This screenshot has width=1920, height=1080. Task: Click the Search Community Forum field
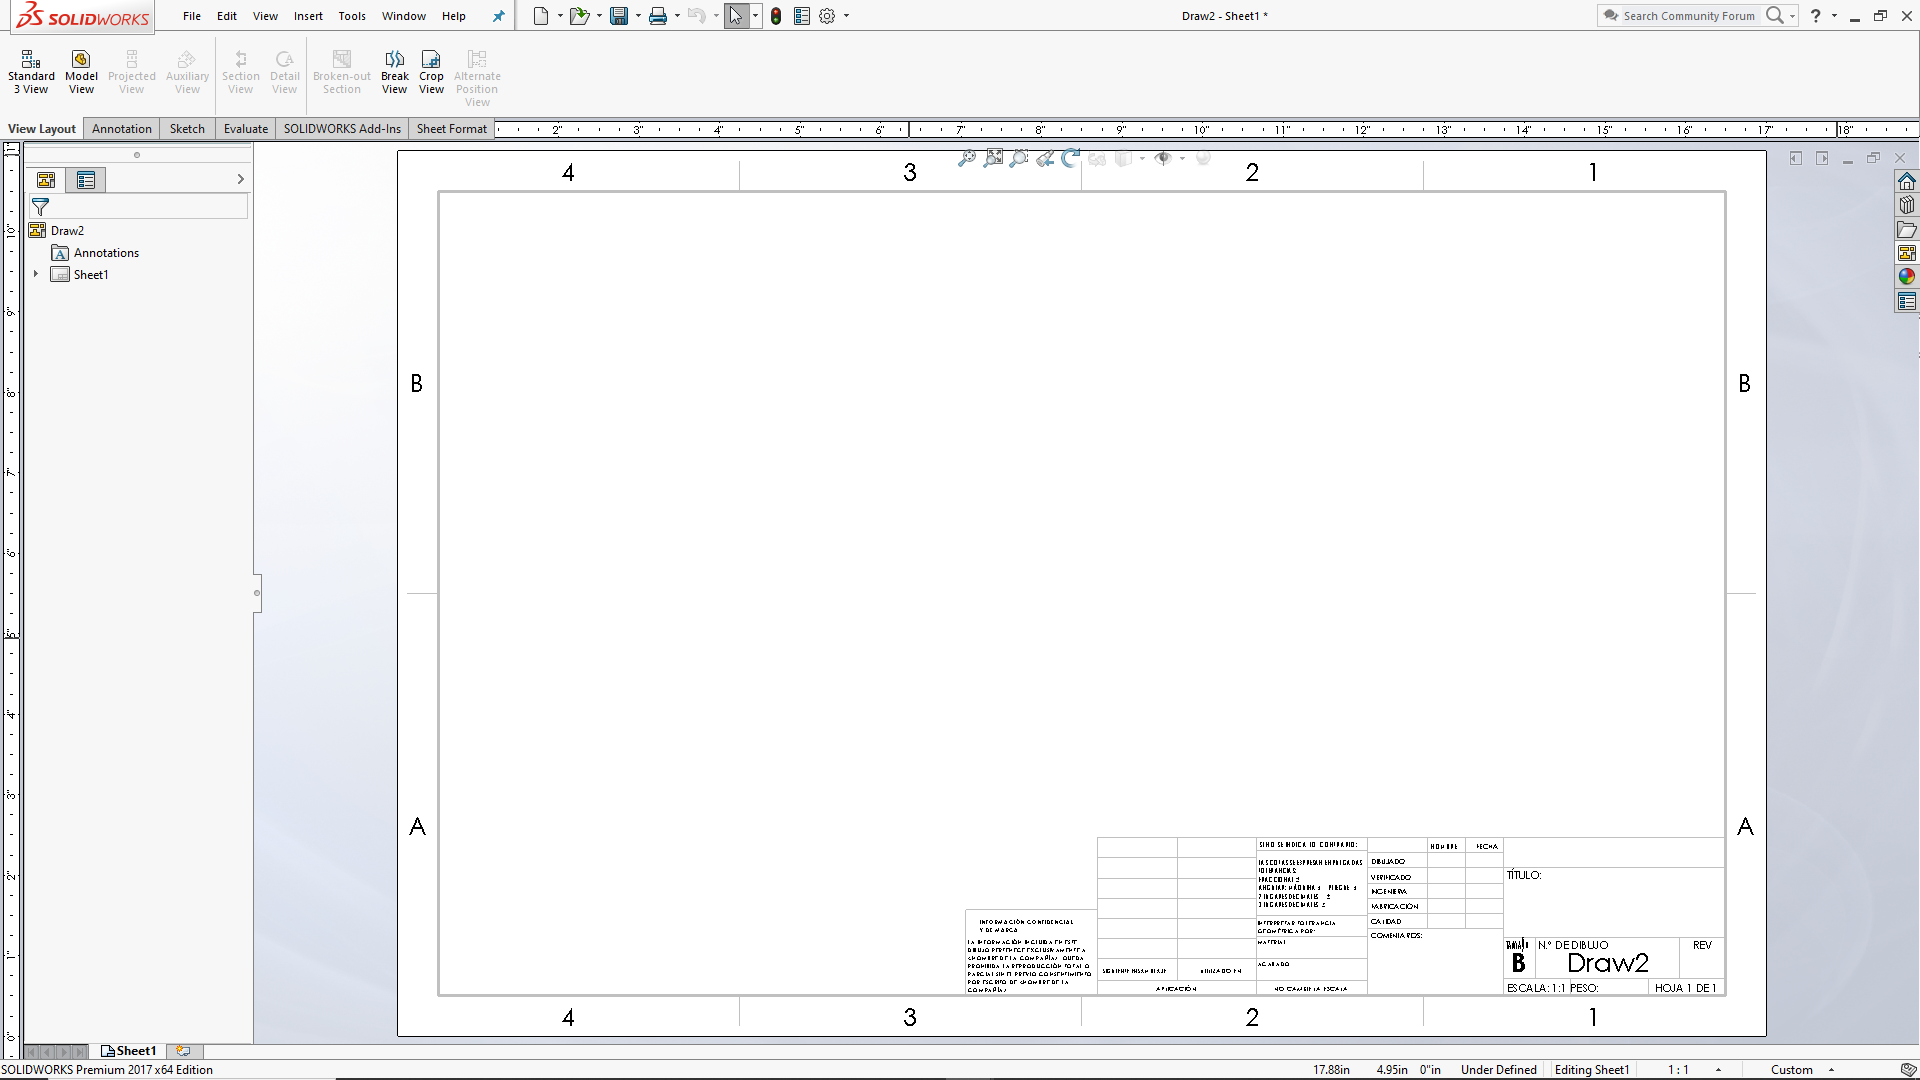pyautogui.click(x=1690, y=16)
